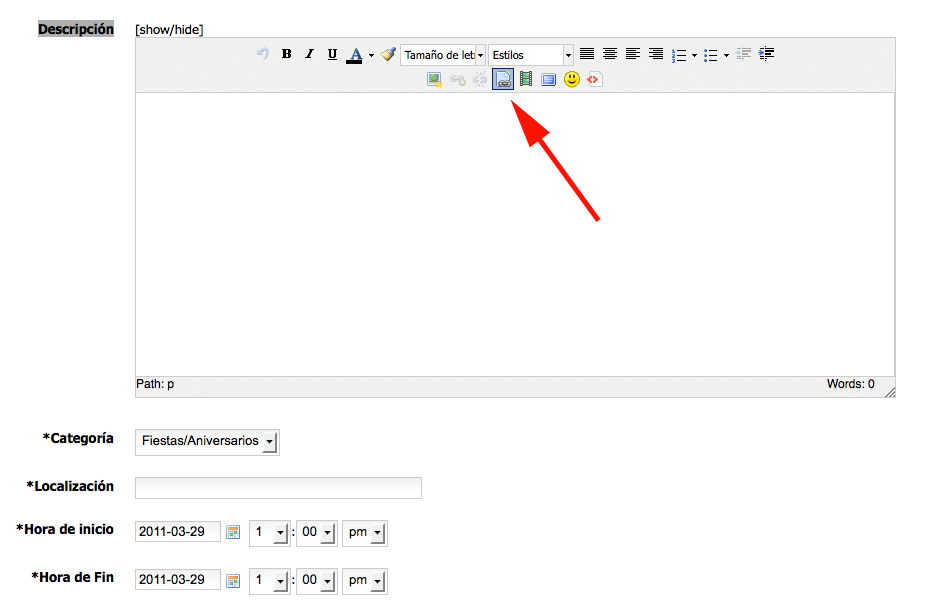The width and height of the screenshot is (936, 607).
Task: Open Hora de Fin hour dropdown
Action: [x=270, y=581]
